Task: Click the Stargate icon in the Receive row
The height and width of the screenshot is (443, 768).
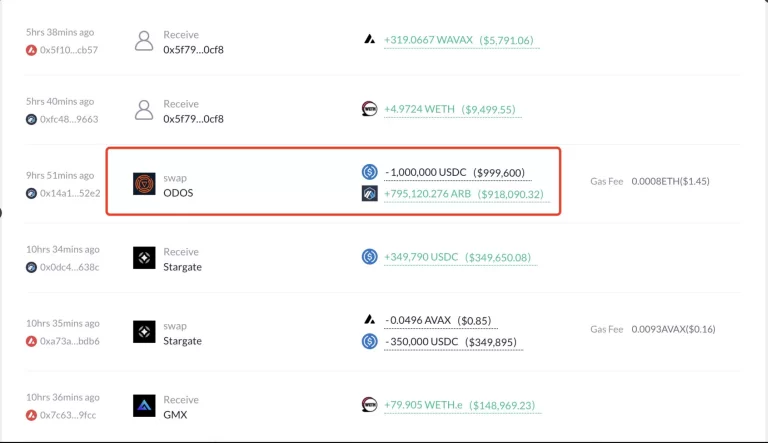Action: click(x=145, y=258)
